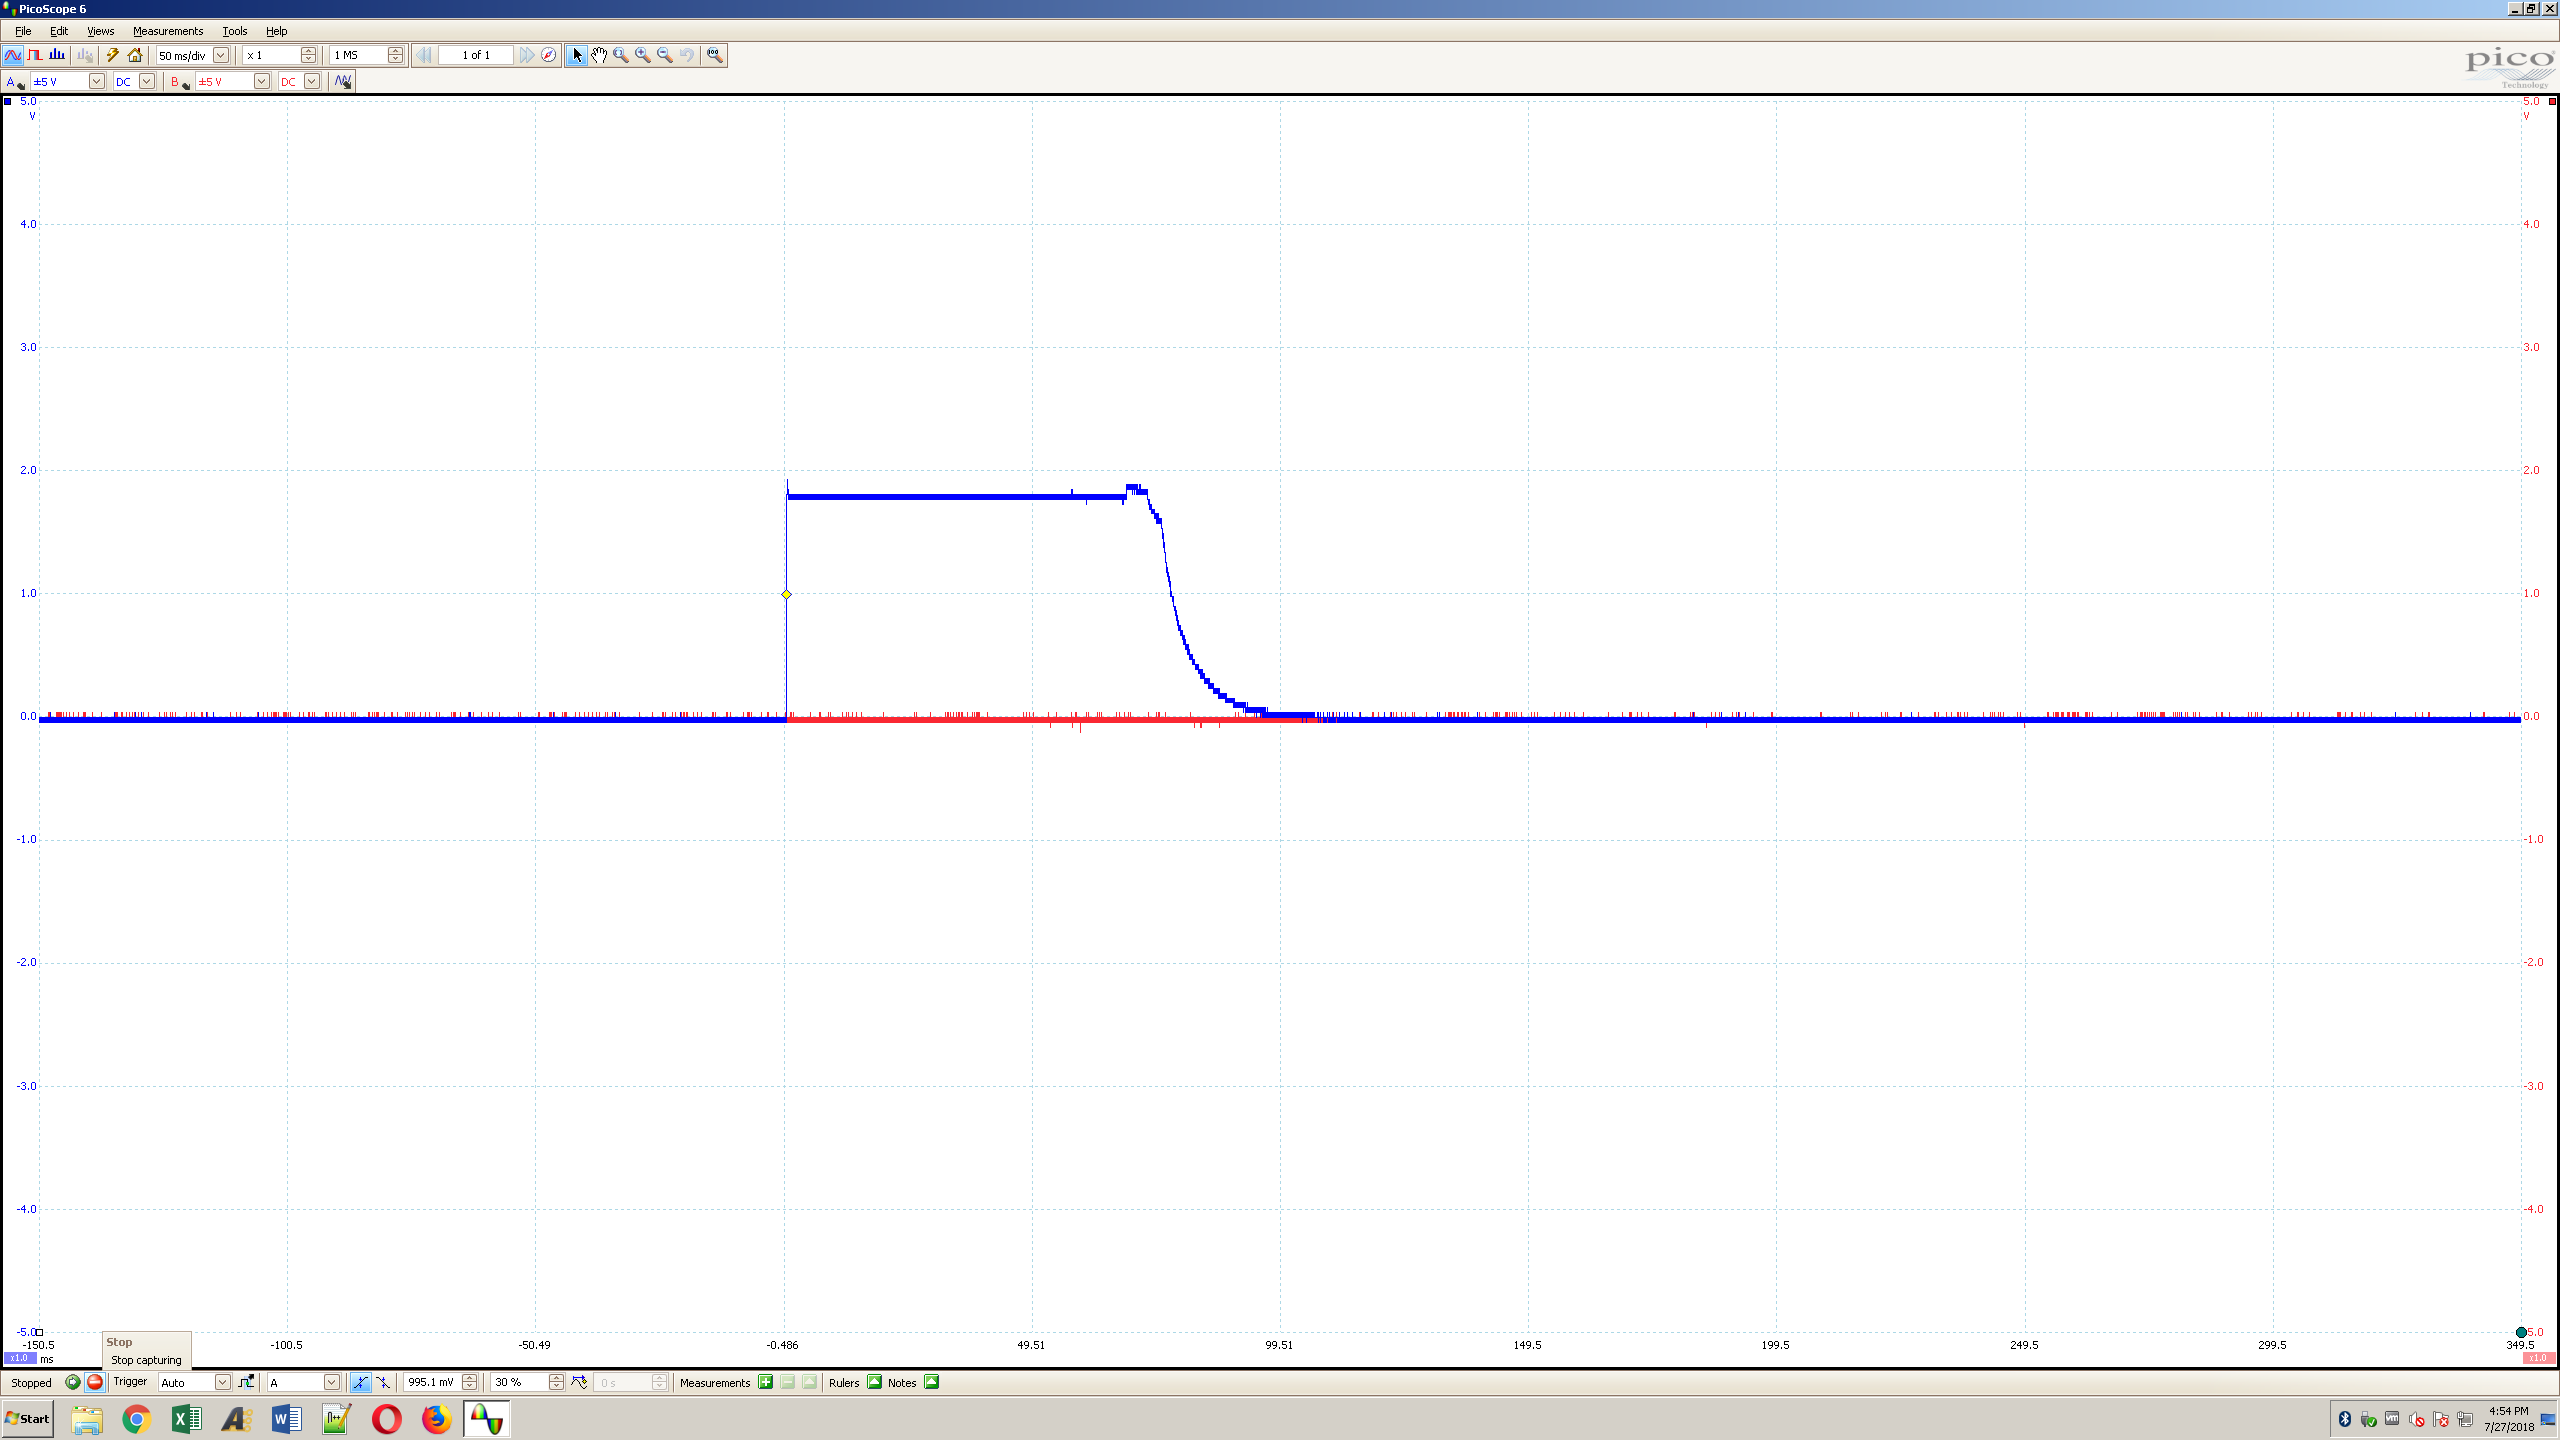2560x1440 pixels.
Task: Open the Tools menu
Action: [234, 31]
